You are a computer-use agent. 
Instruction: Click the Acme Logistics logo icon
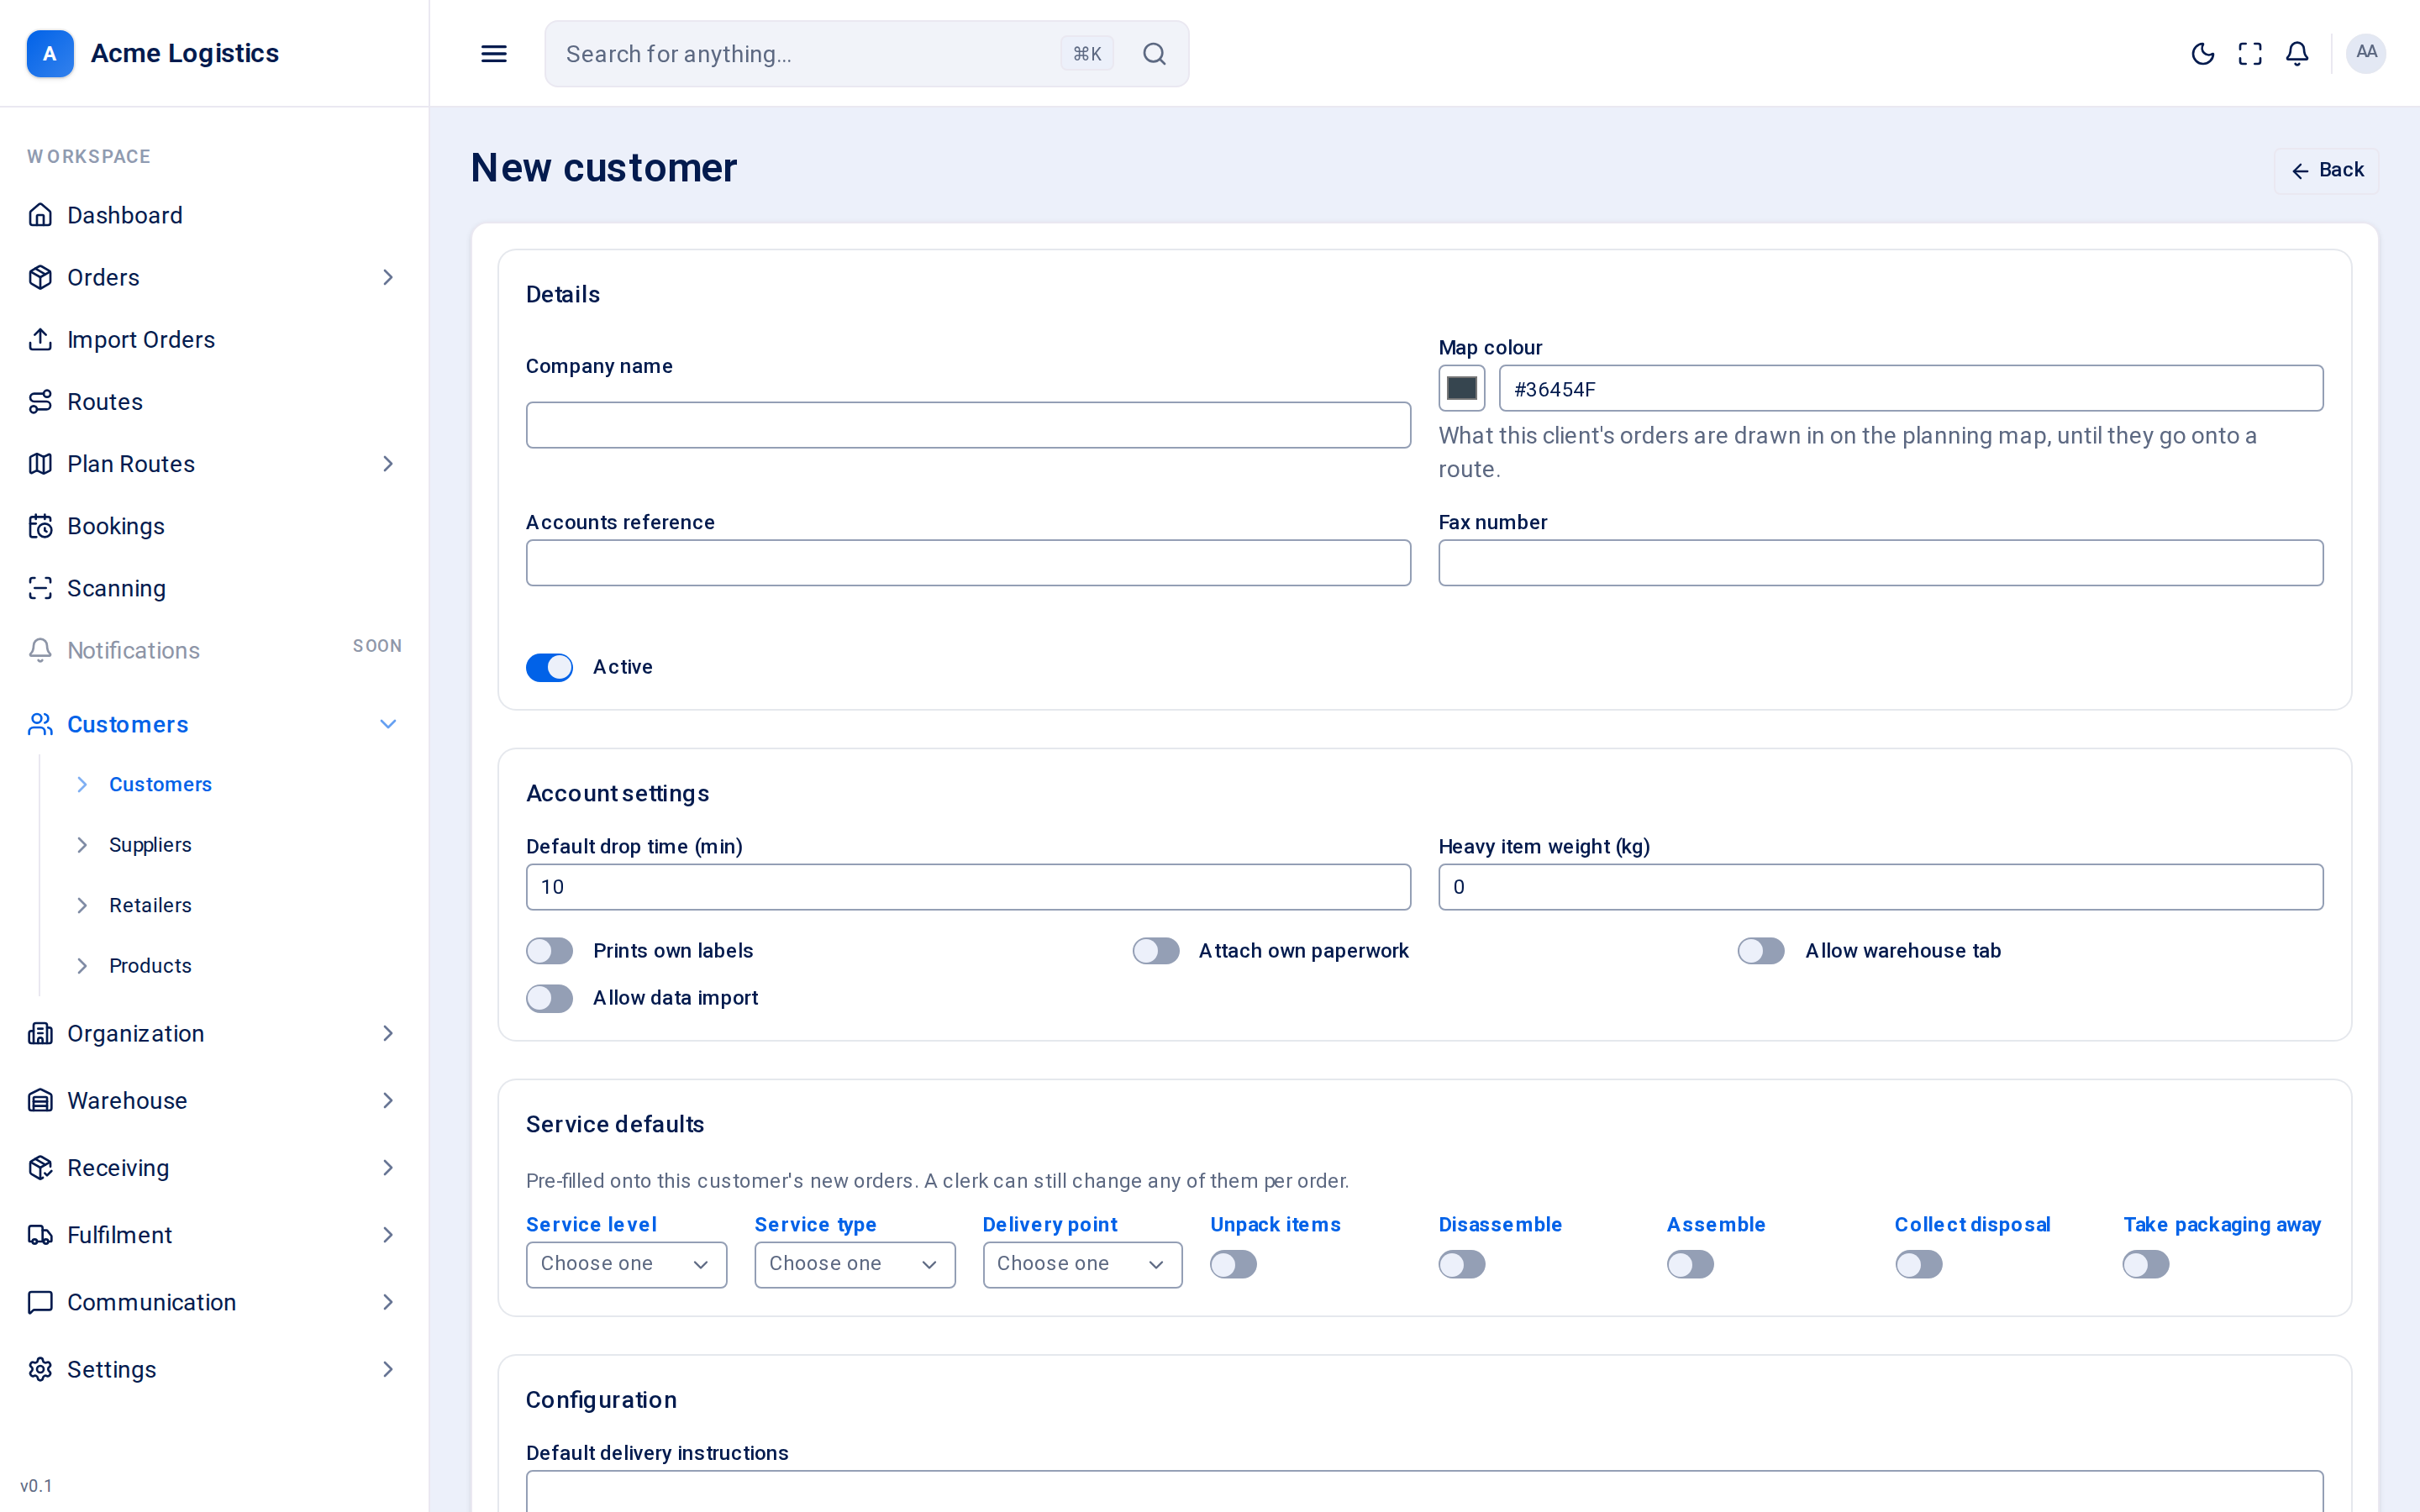(50, 53)
